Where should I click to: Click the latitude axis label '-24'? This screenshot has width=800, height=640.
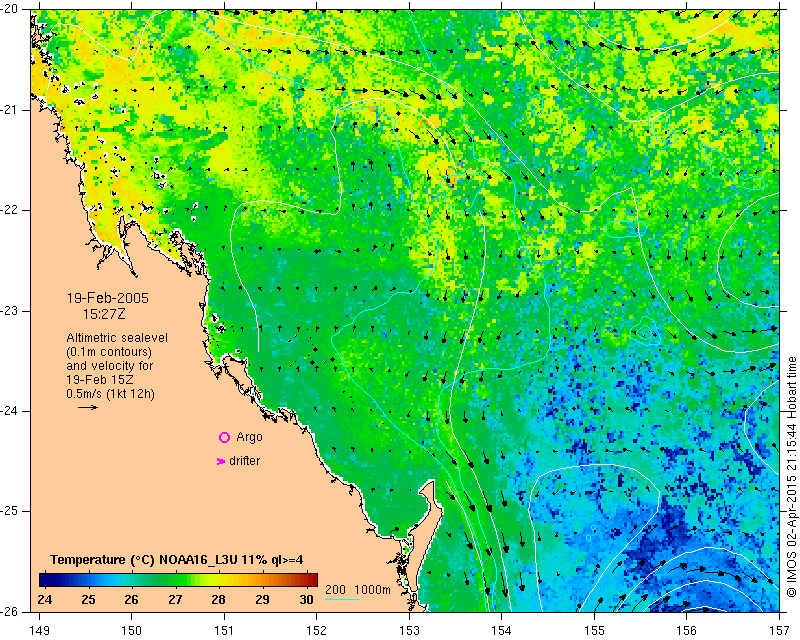(x=11, y=411)
